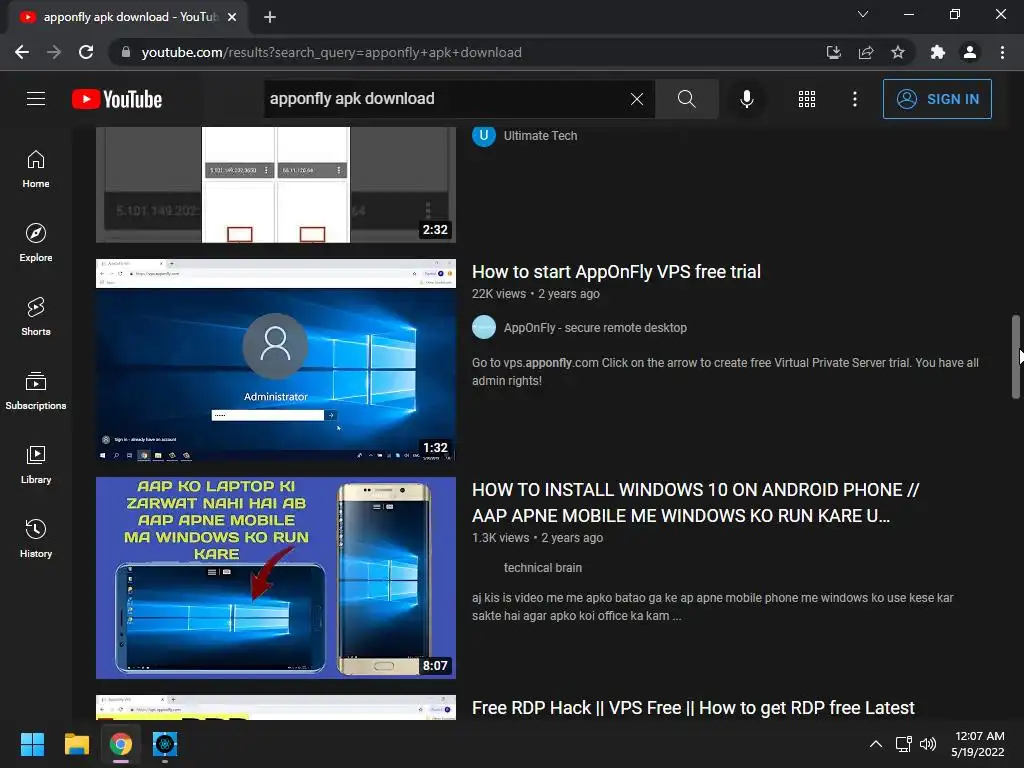
Task: Open the Windows Start menu
Action: click(32, 744)
